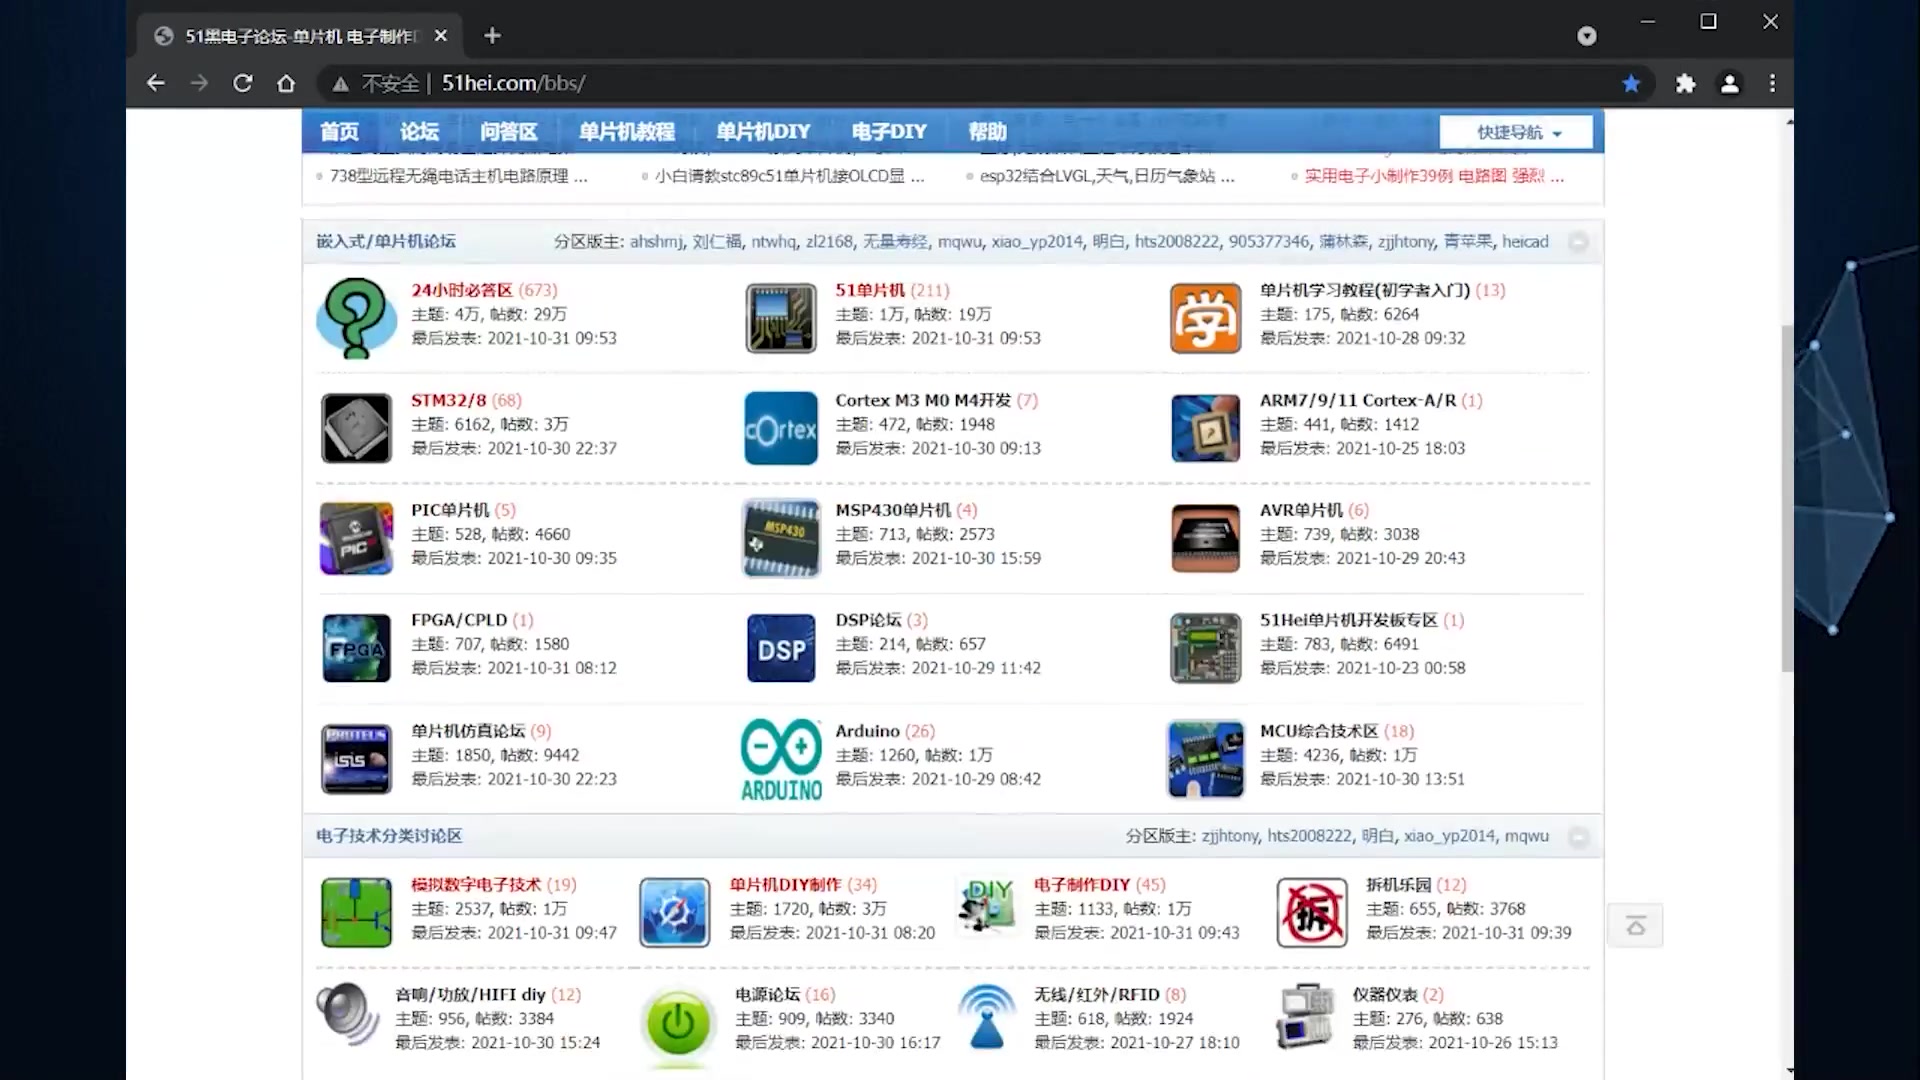Open the 单片机DIY制作 compass icon
Image resolution: width=1920 pixels, height=1080 pixels.
pyautogui.click(x=675, y=913)
